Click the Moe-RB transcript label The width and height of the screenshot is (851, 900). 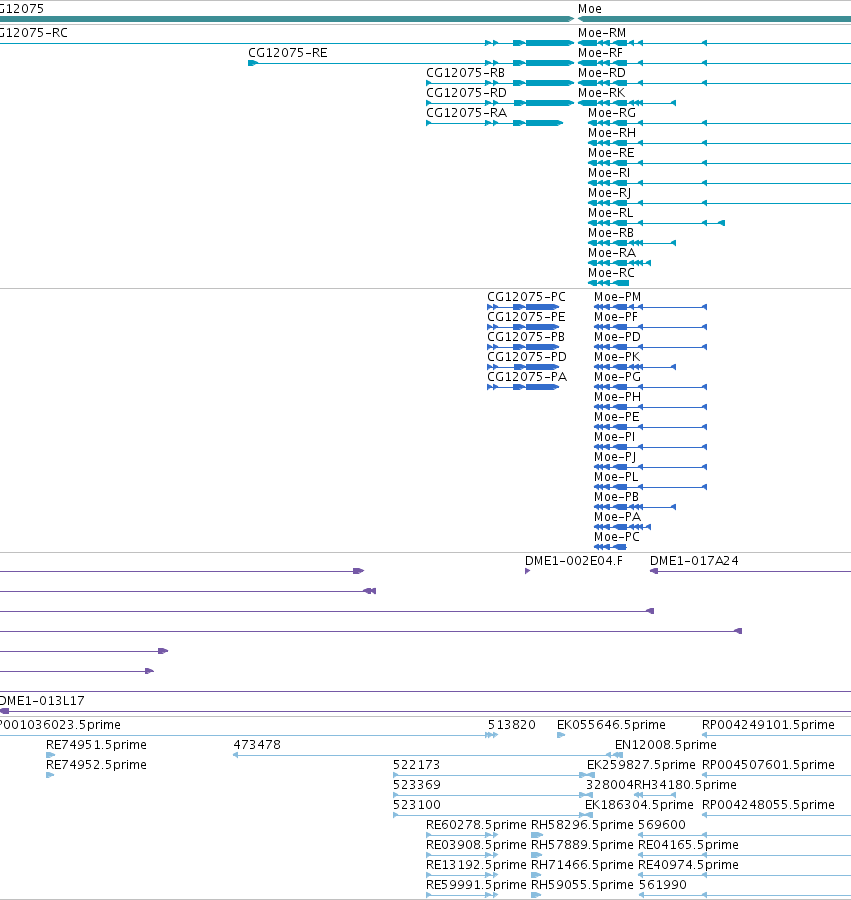point(611,233)
